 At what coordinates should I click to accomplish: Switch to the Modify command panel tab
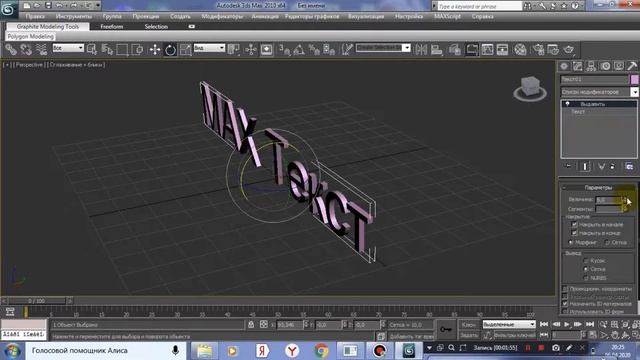point(578,66)
